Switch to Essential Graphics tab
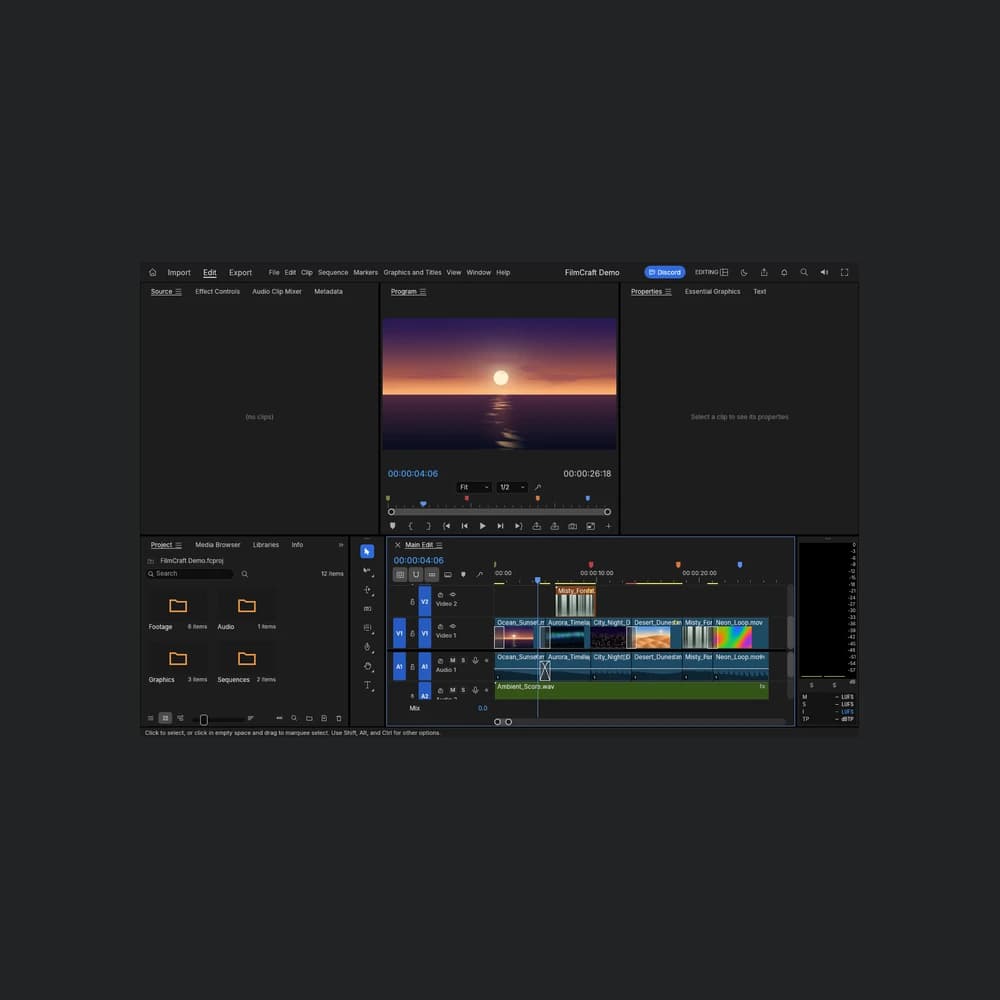The image size is (1000, 1000). tap(712, 291)
